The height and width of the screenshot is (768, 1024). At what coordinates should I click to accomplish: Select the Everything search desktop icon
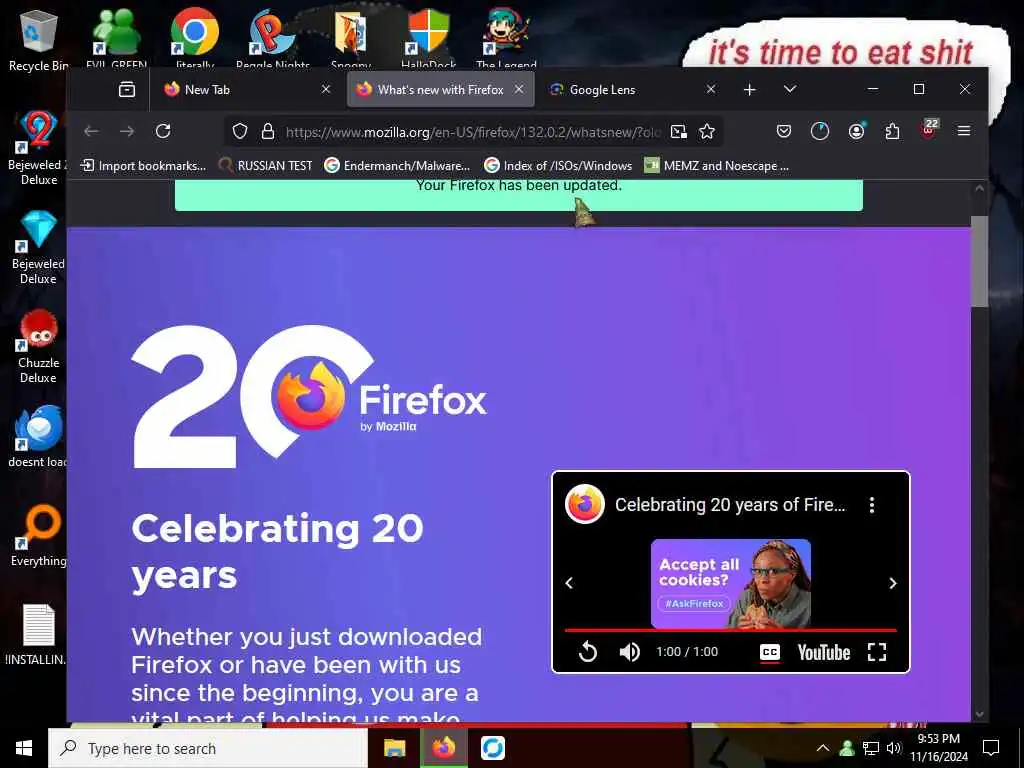pyautogui.click(x=38, y=536)
